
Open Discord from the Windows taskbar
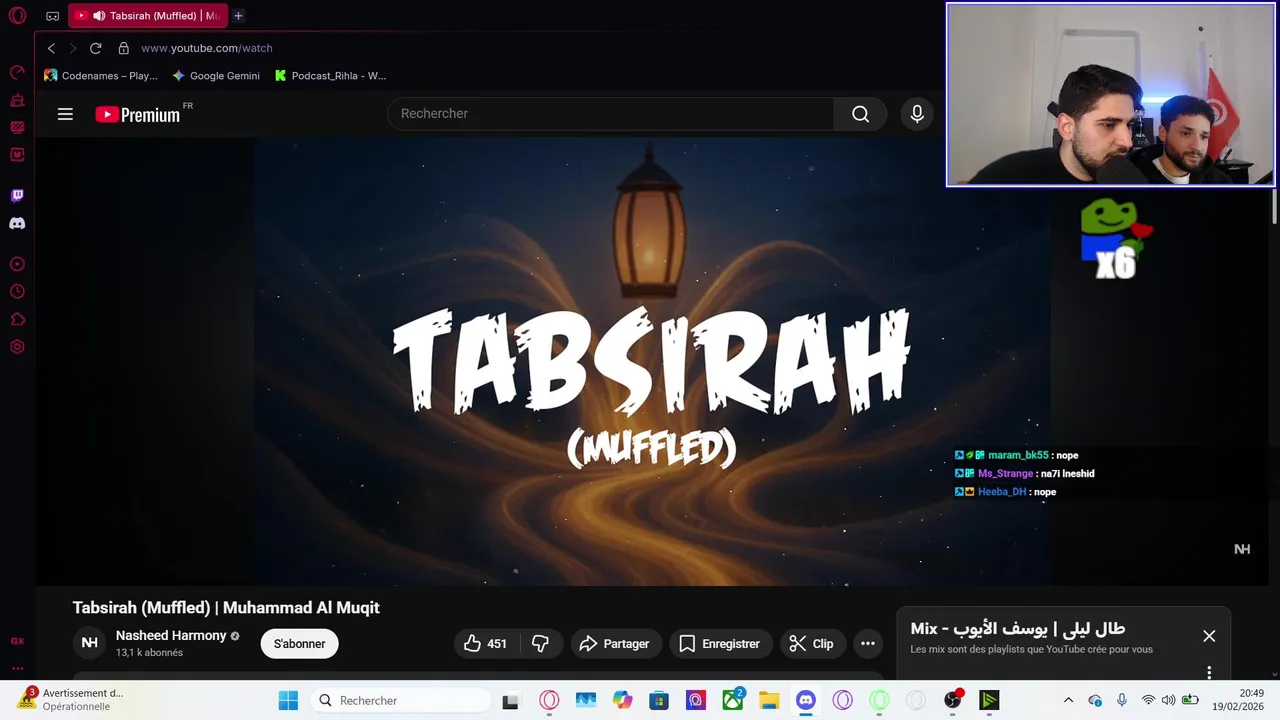806,700
